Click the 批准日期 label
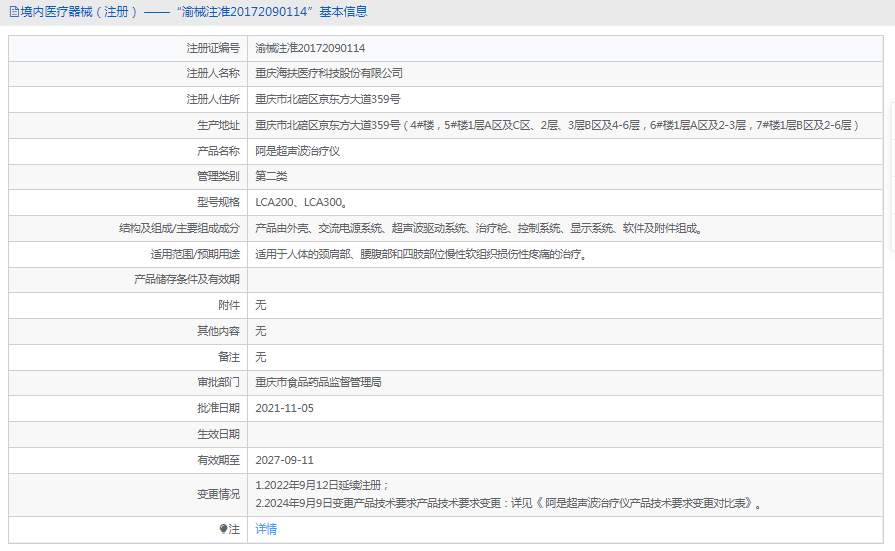Viewport: 895px width, 551px height. 219,408
